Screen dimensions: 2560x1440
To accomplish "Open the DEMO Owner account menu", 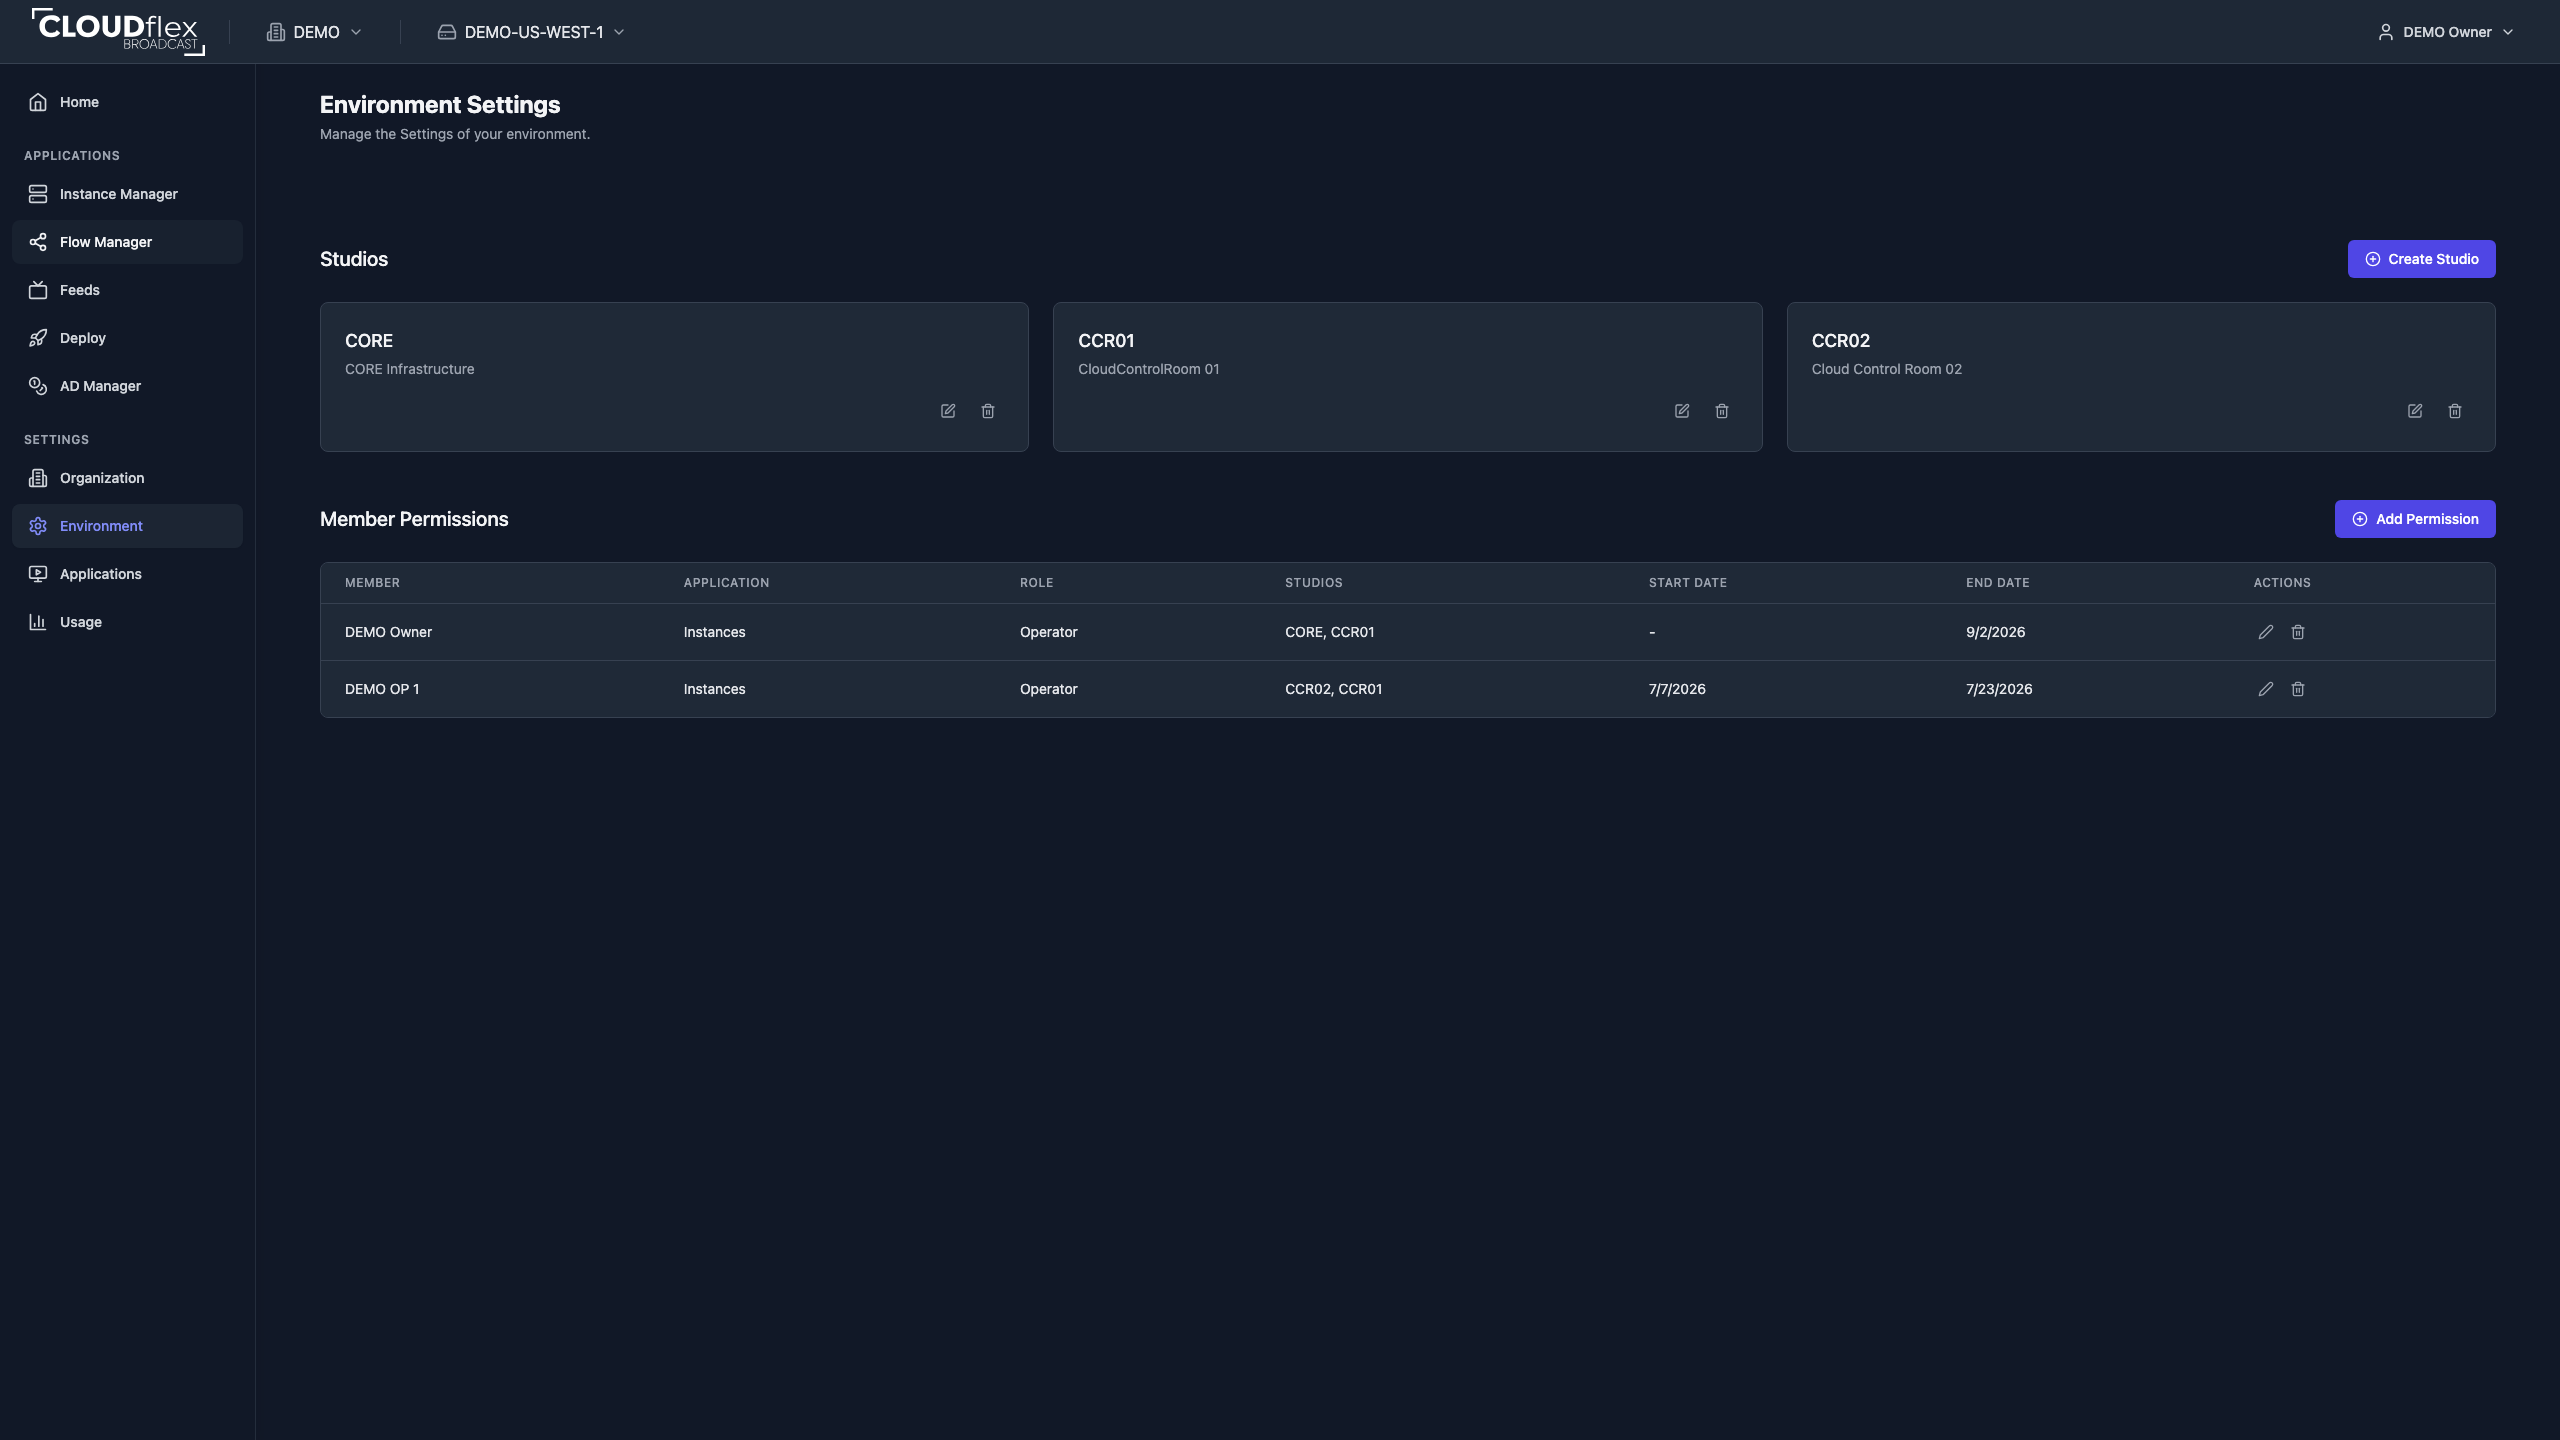I will coord(2446,32).
